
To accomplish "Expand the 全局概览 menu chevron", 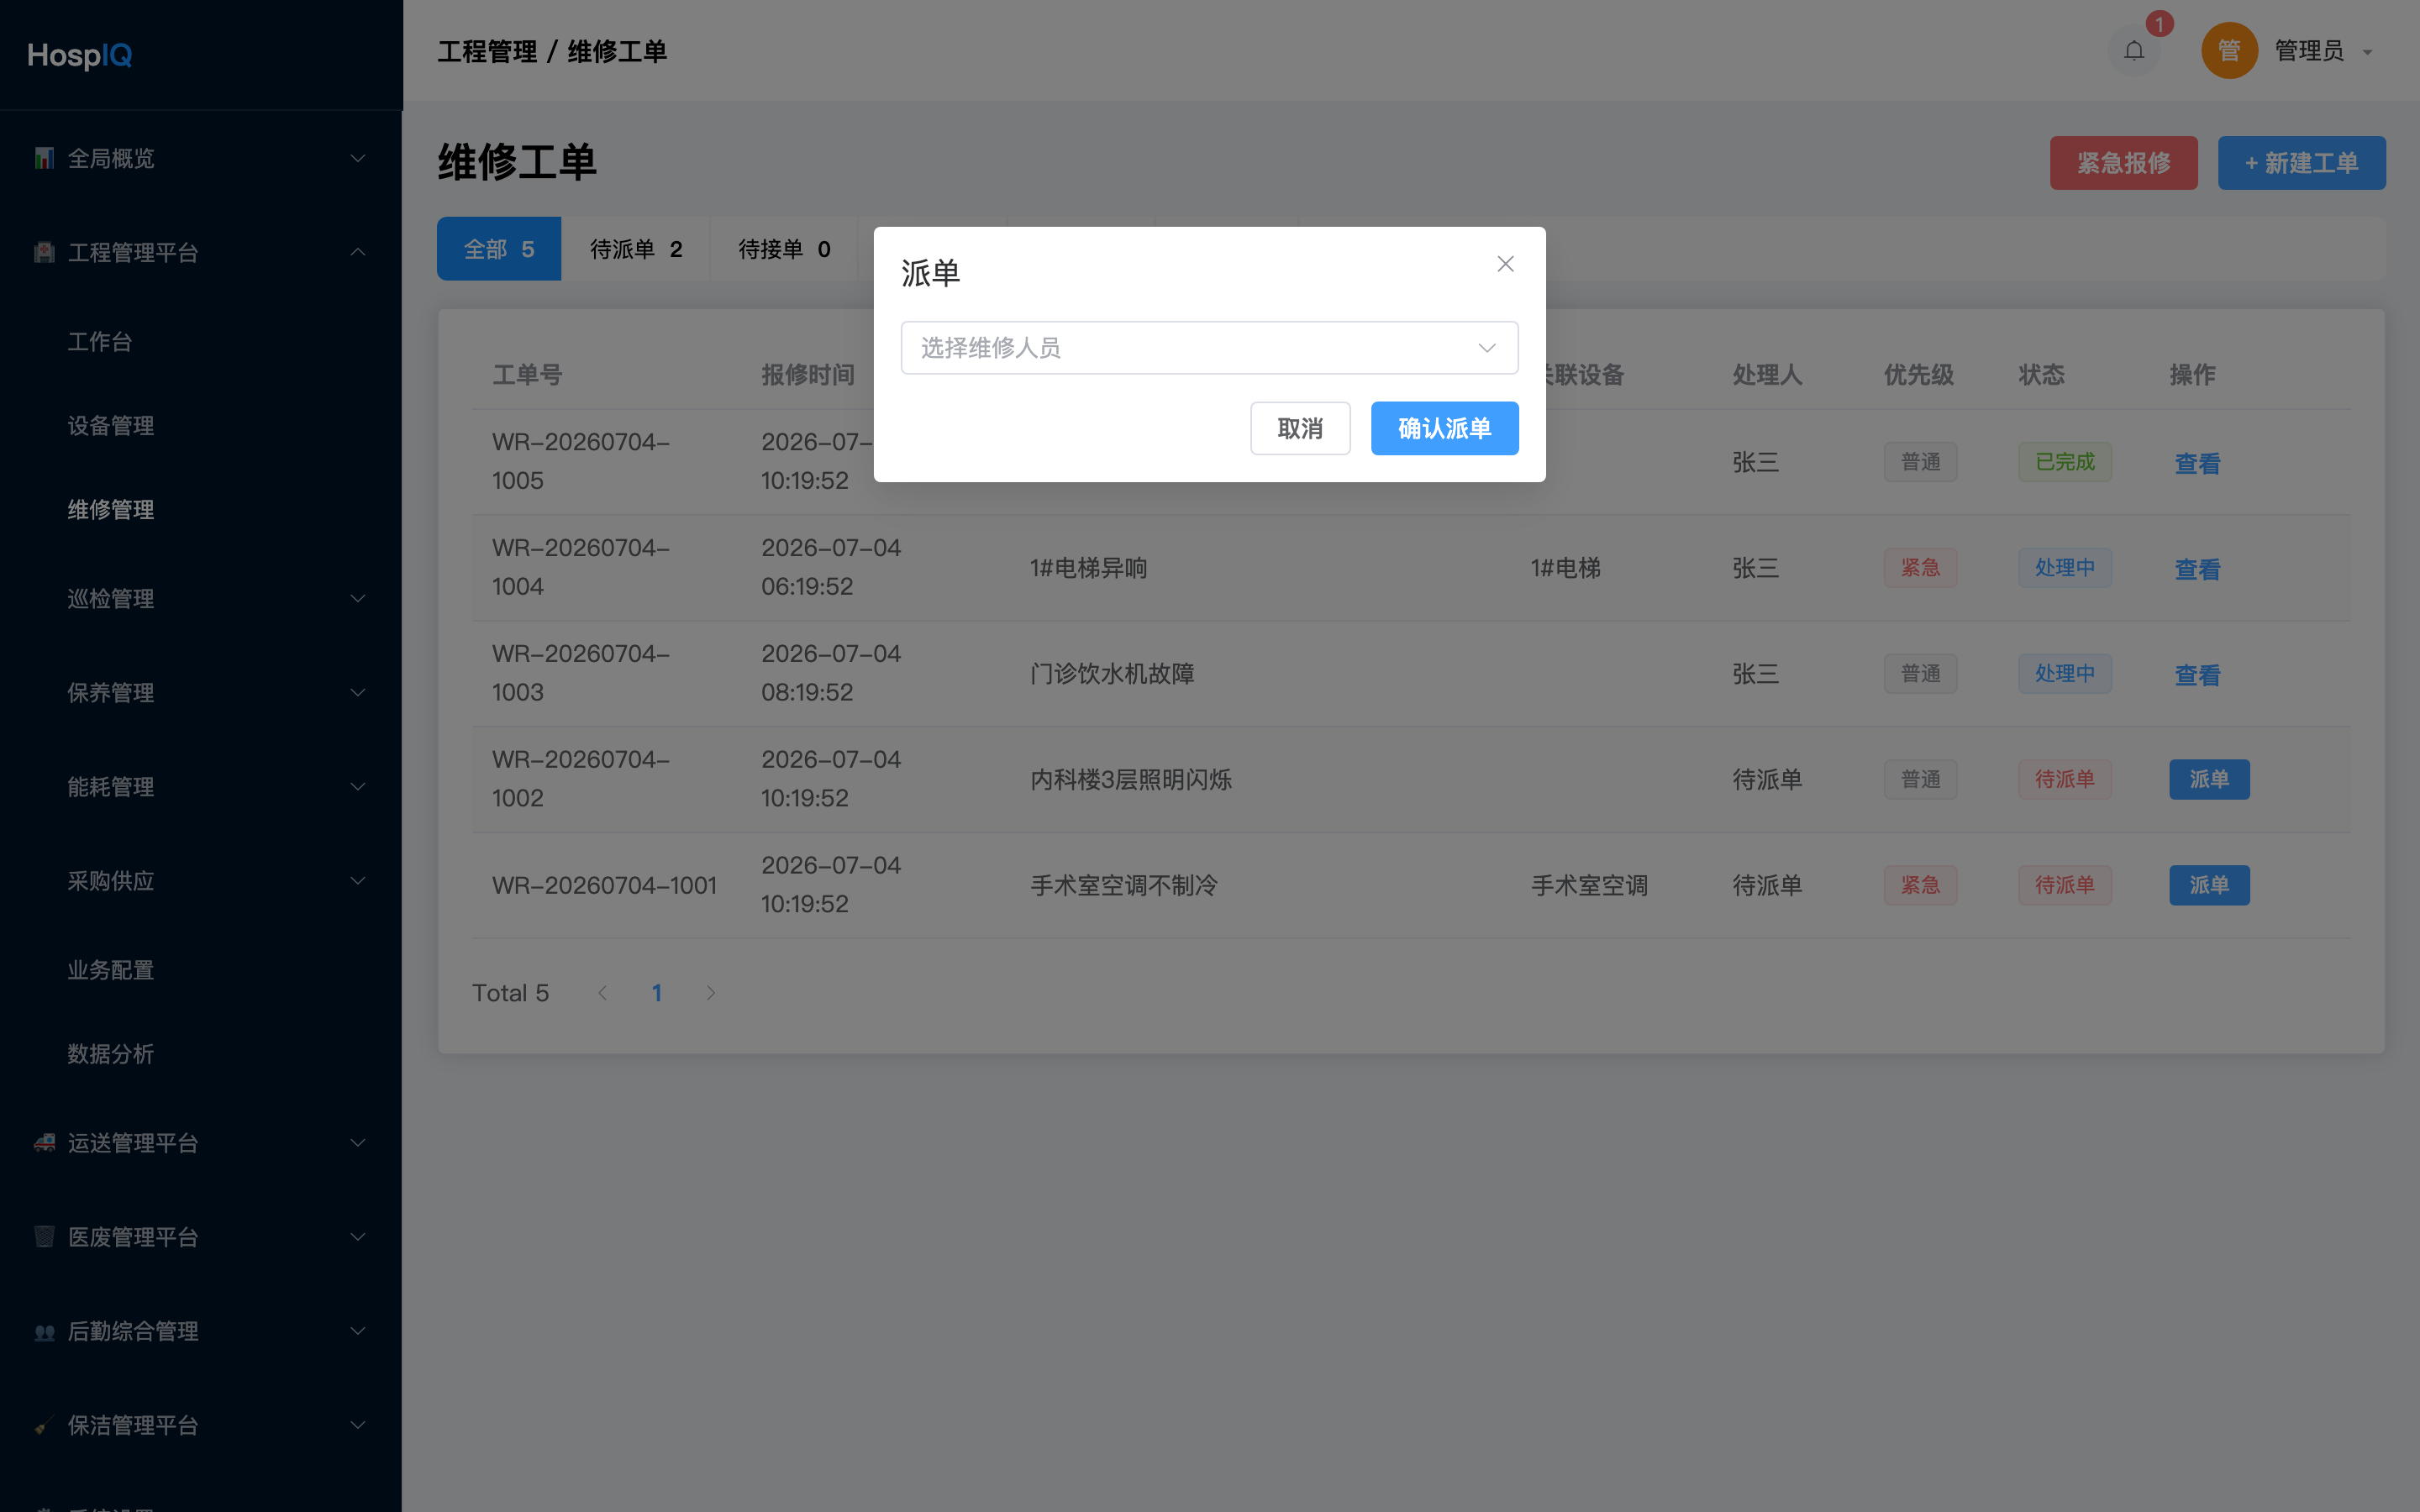I will pos(358,158).
